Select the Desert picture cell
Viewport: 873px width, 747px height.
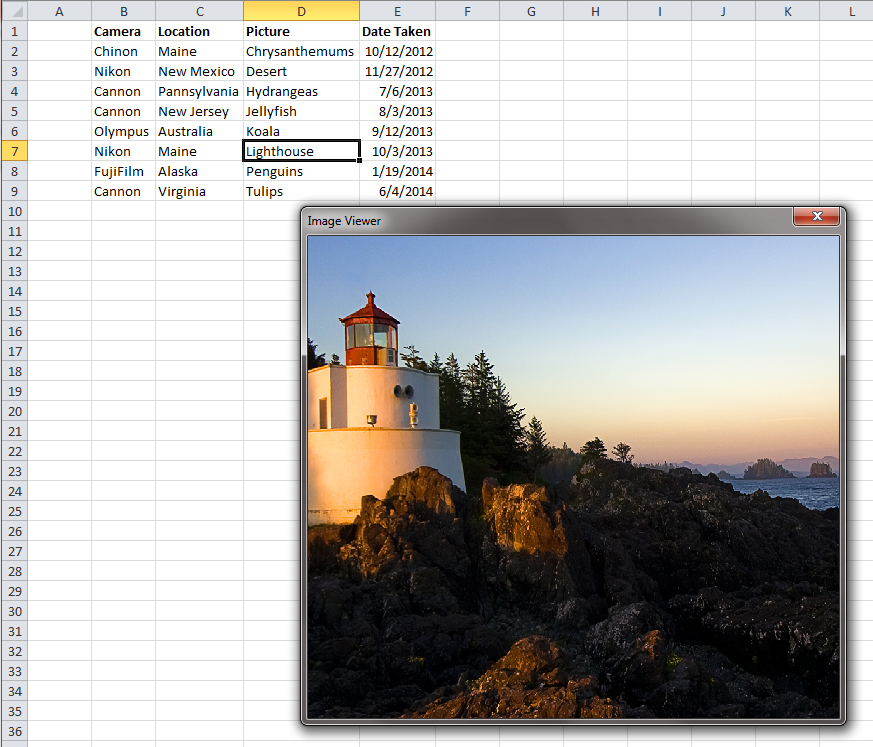[301, 71]
